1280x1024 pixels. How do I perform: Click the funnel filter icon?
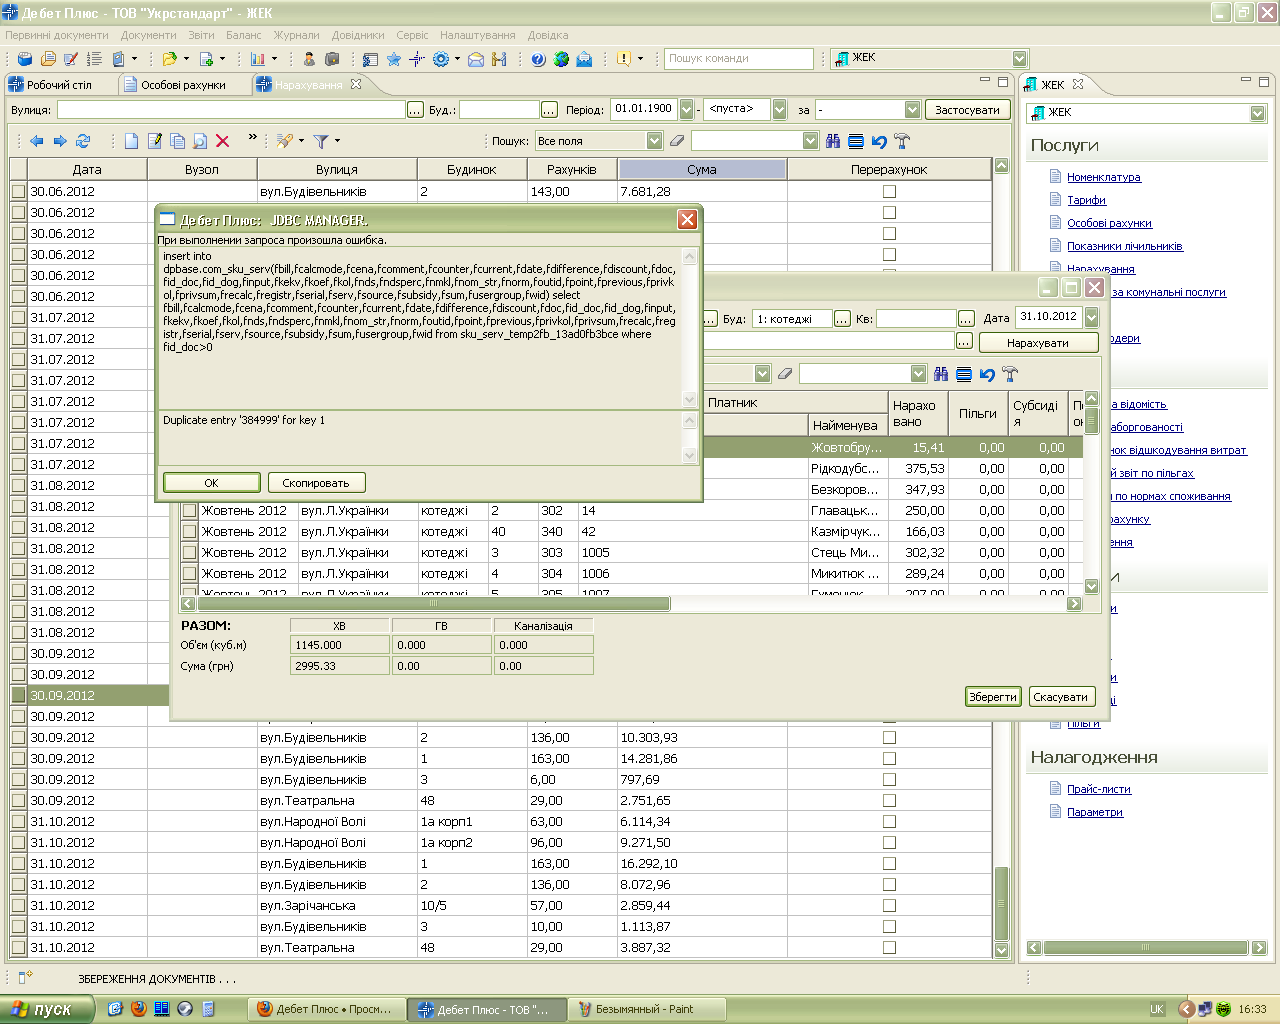[320, 141]
